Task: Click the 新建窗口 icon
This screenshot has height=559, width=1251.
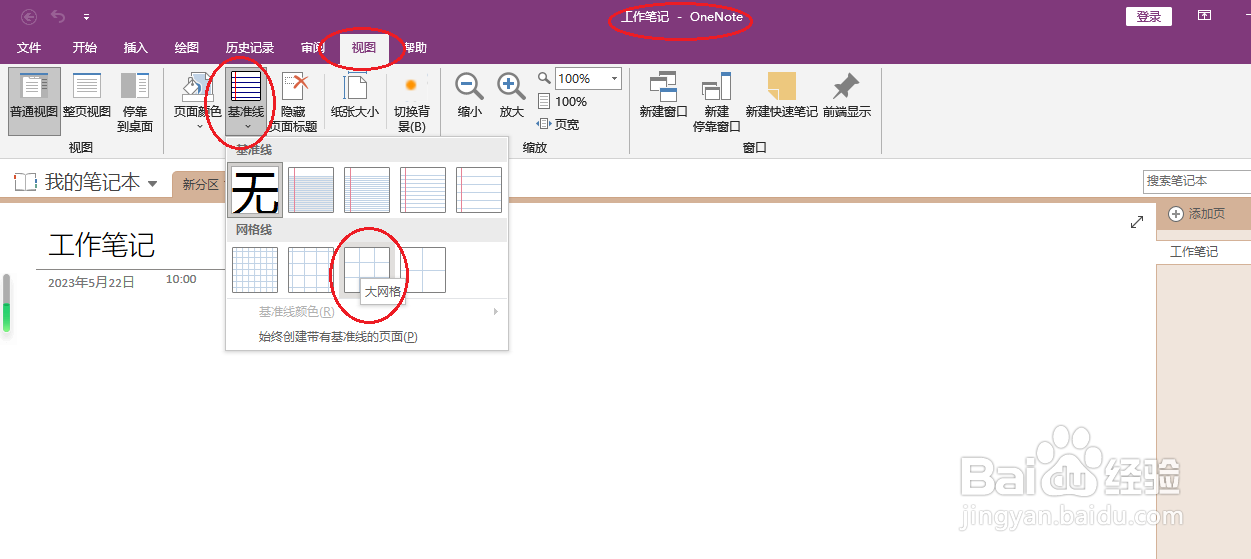Action: click(x=663, y=96)
